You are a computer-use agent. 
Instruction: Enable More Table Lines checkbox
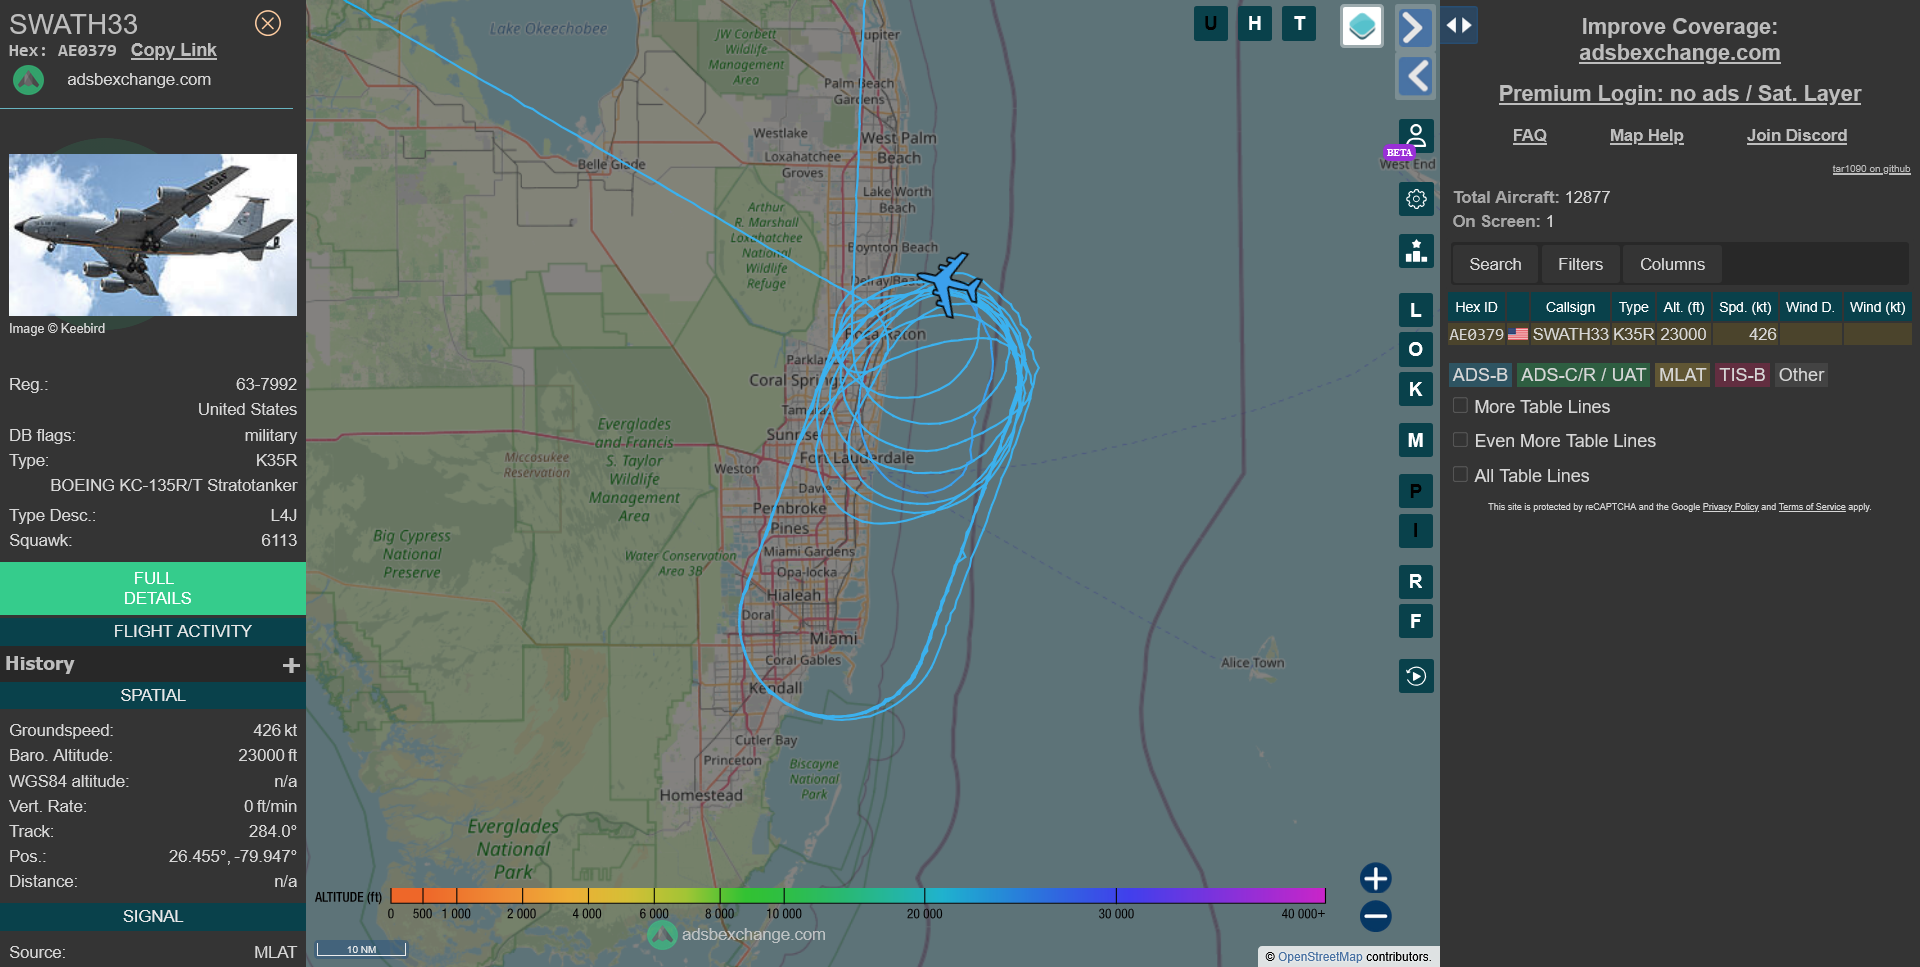click(x=1461, y=406)
